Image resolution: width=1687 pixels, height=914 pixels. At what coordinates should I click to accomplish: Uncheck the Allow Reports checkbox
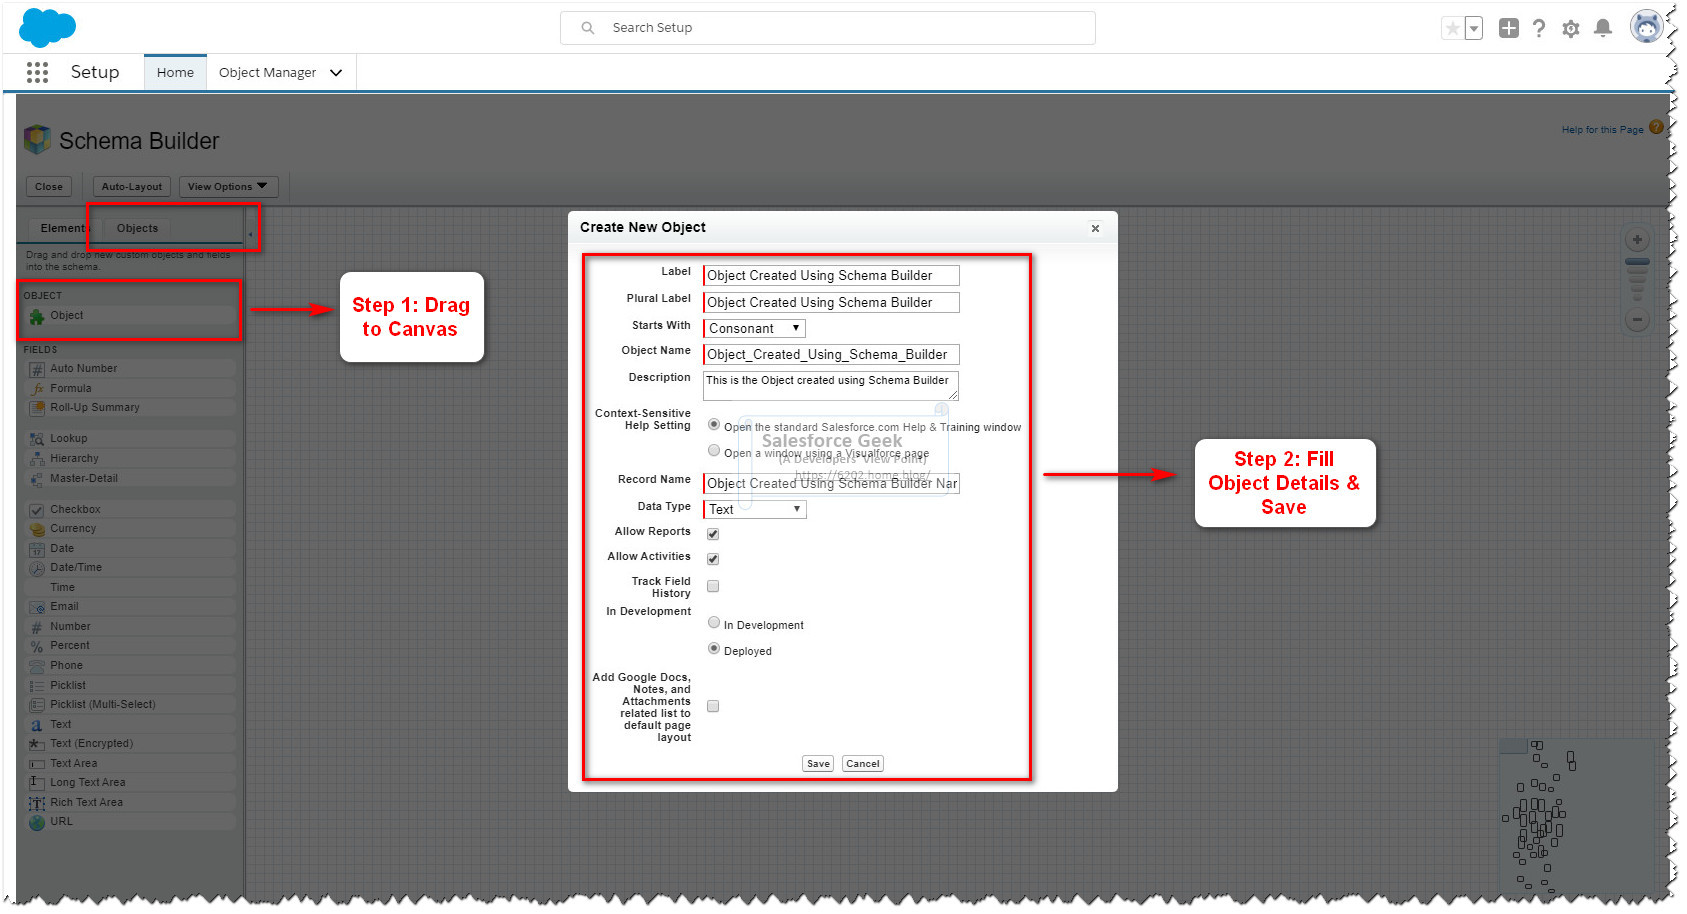click(712, 533)
